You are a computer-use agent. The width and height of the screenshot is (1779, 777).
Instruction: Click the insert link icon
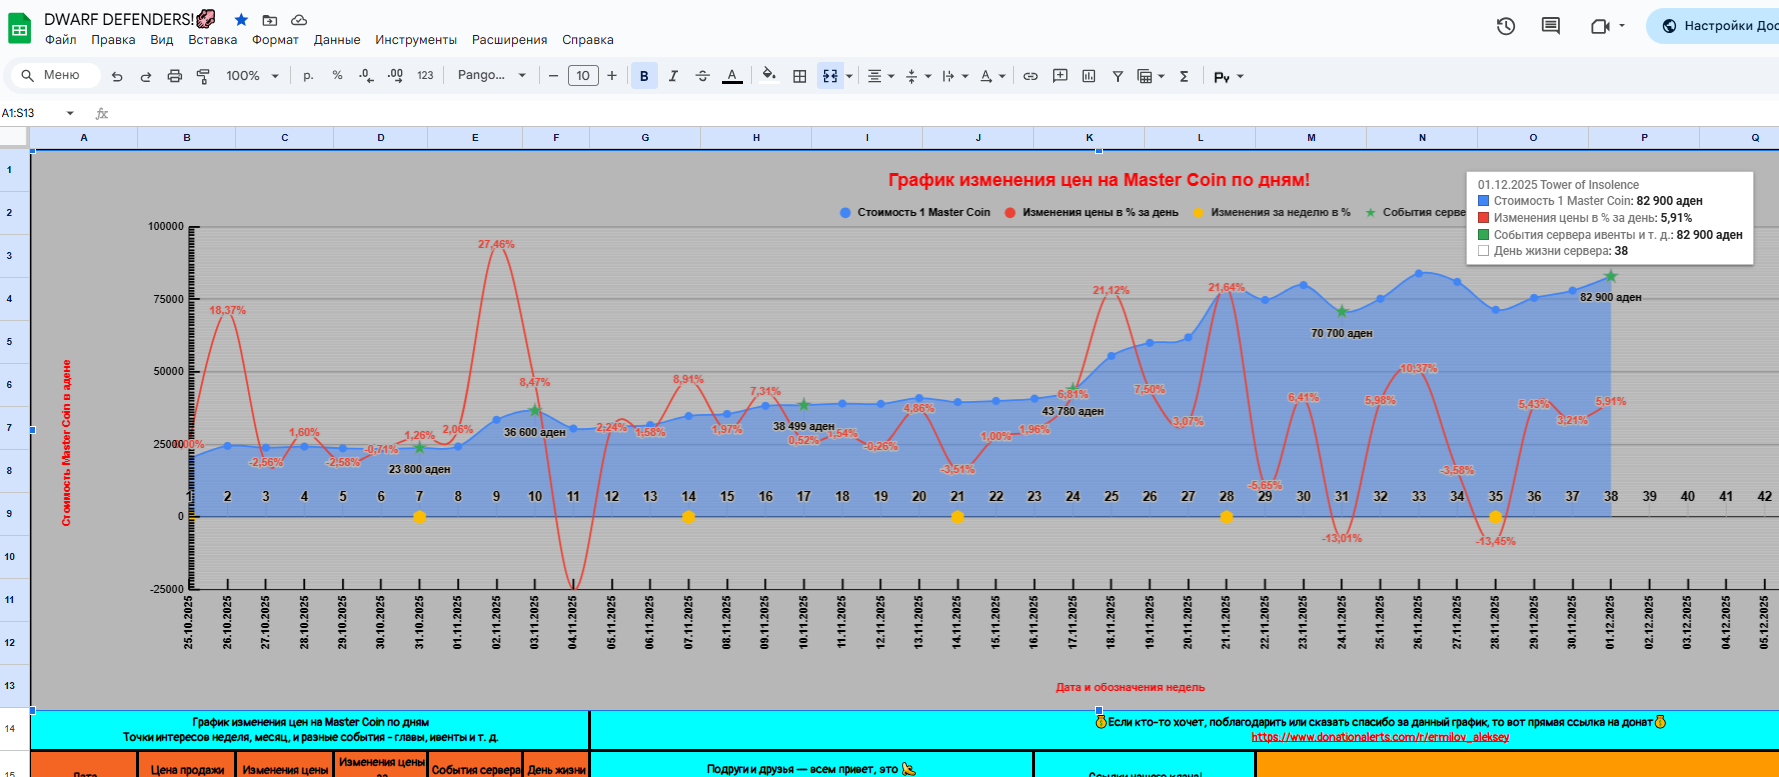pyautogui.click(x=1030, y=76)
